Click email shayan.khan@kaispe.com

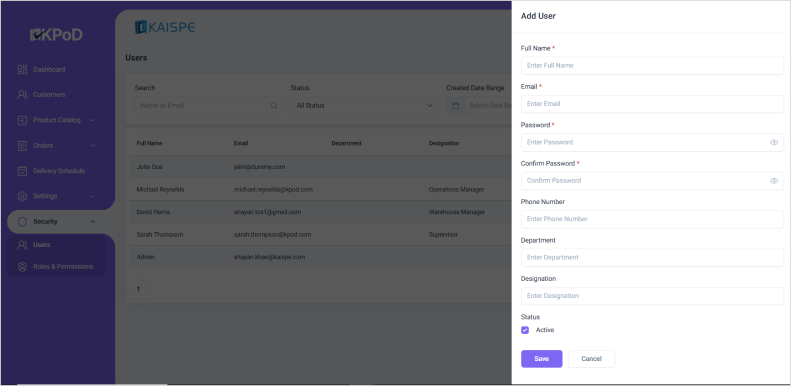(269, 257)
